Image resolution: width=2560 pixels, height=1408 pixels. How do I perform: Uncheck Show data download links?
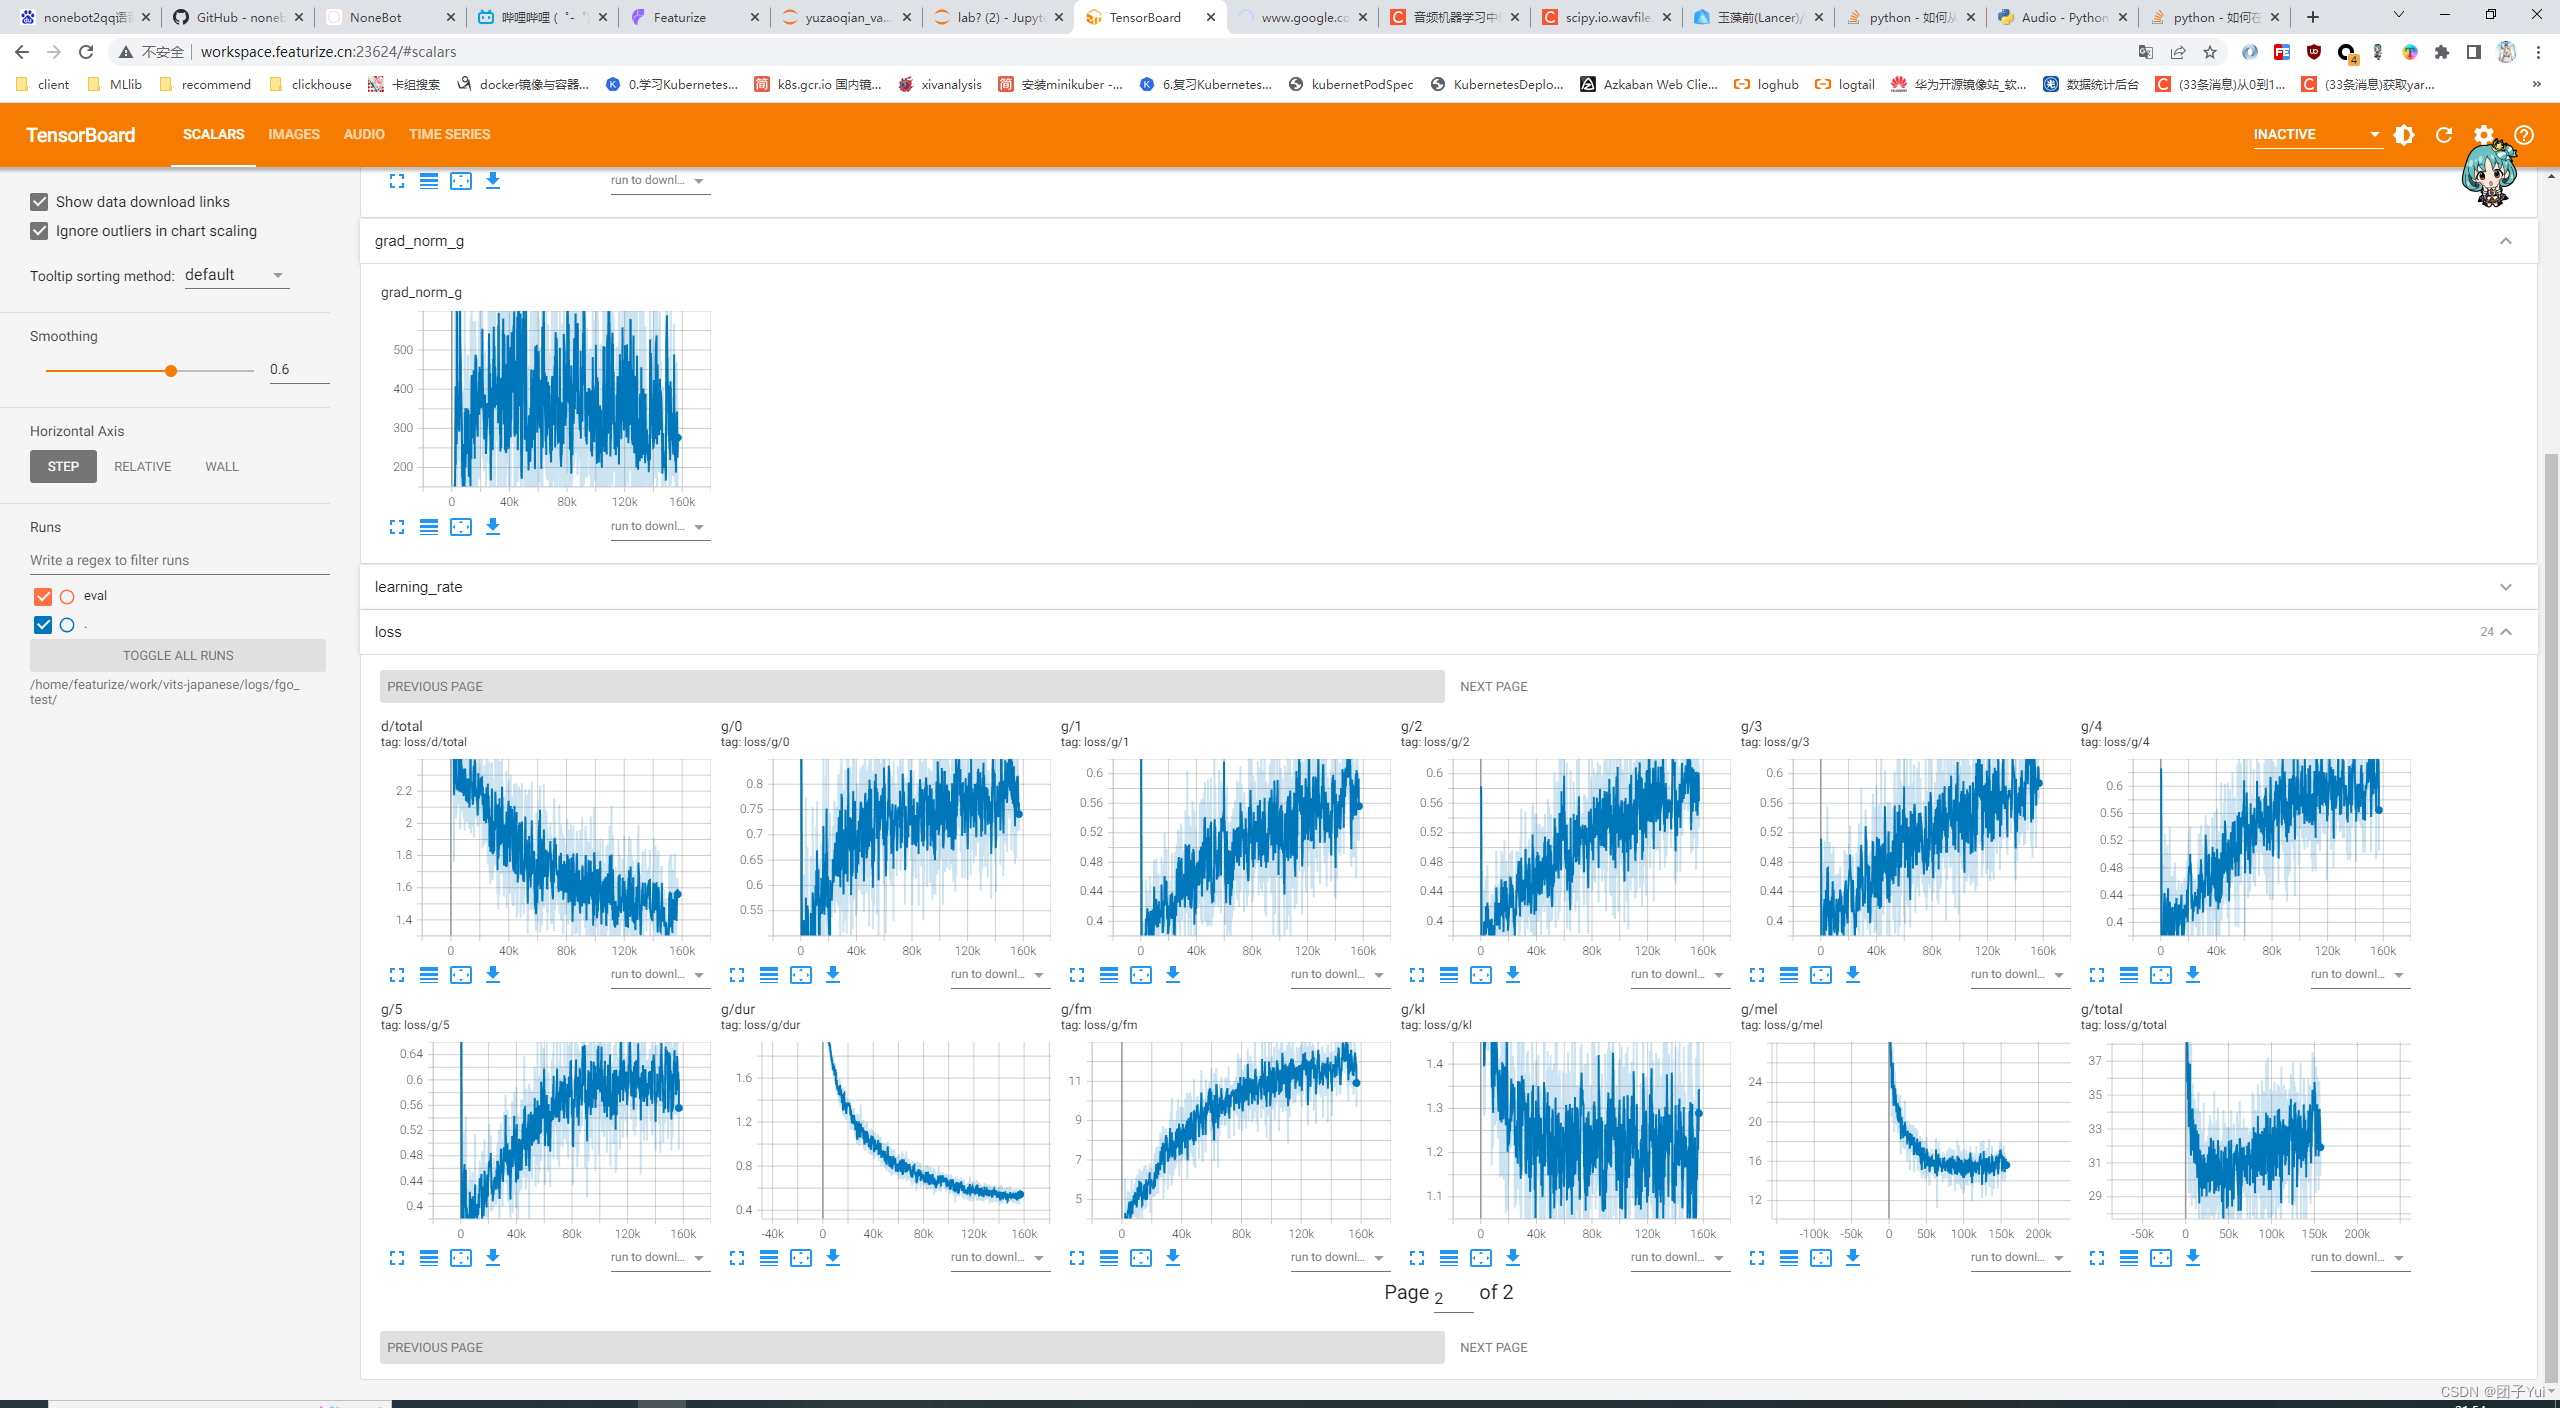[39, 202]
